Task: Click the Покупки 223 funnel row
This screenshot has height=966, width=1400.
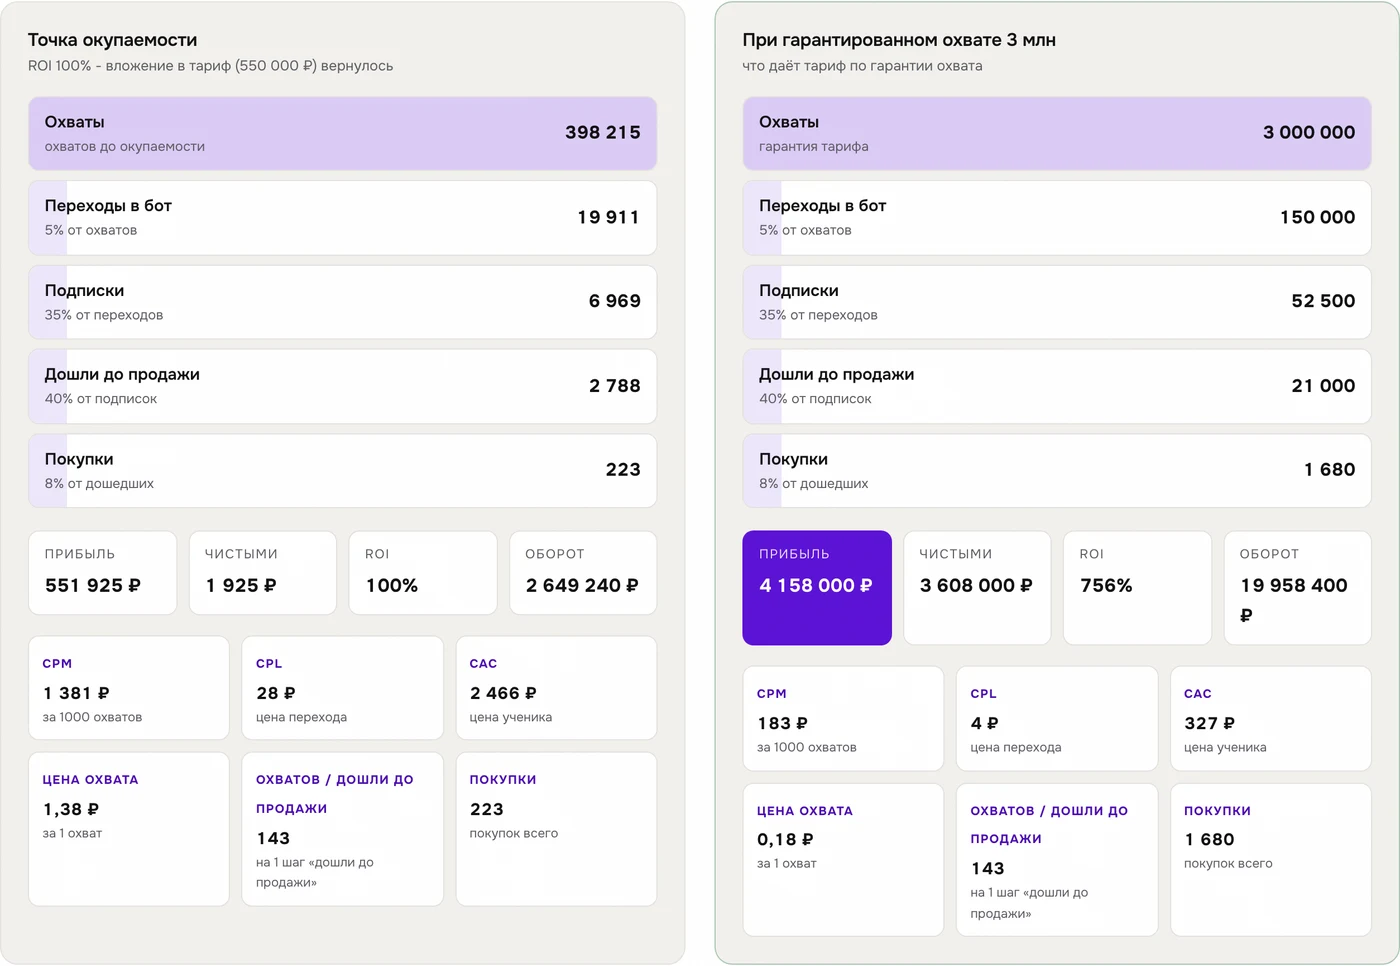Action: [342, 470]
